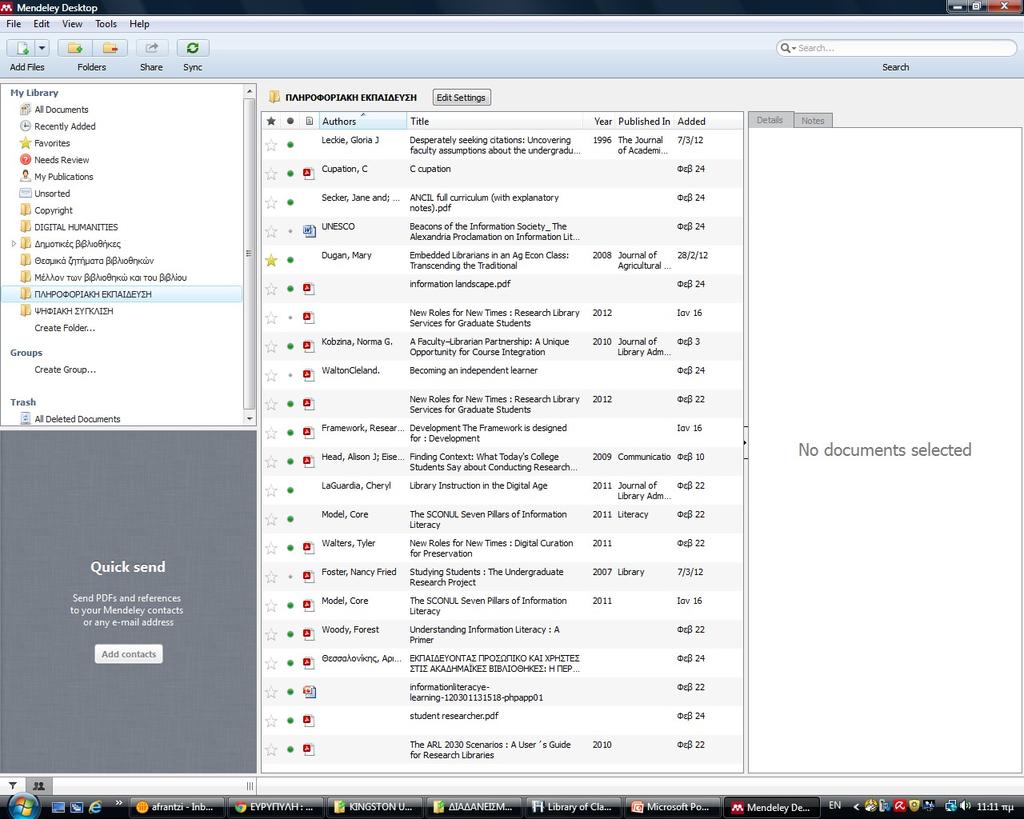Sort by the Title column header
The height and width of the screenshot is (819, 1024).
494,121
